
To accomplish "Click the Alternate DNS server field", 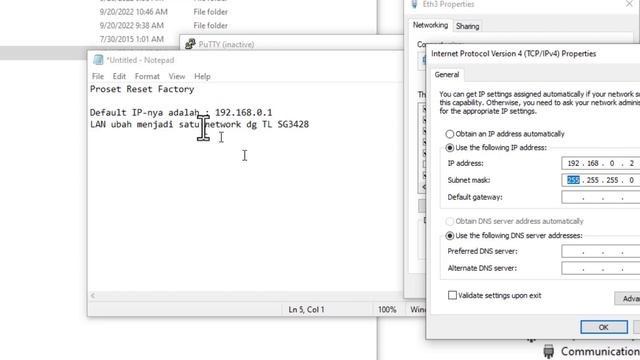I will pos(600,268).
